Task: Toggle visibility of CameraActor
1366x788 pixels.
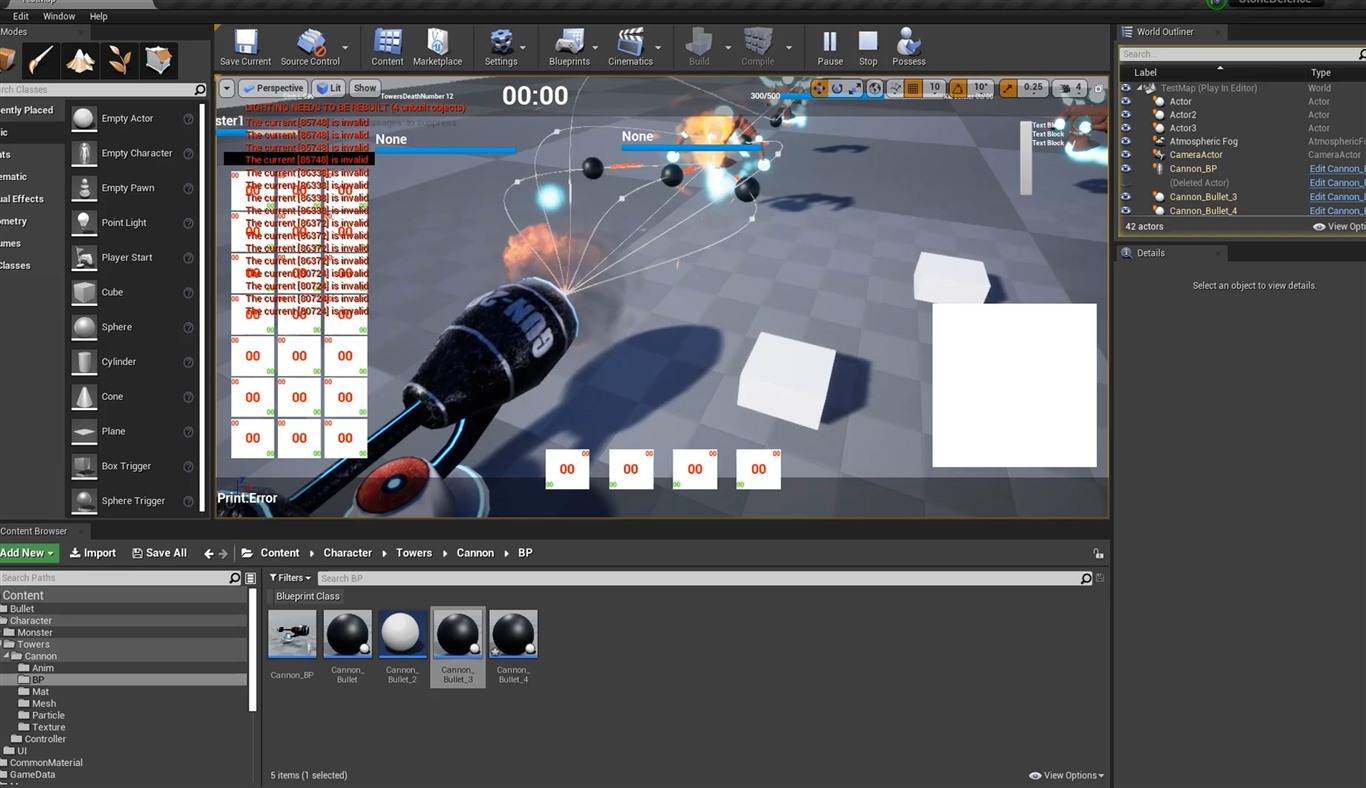Action: coord(1126,155)
